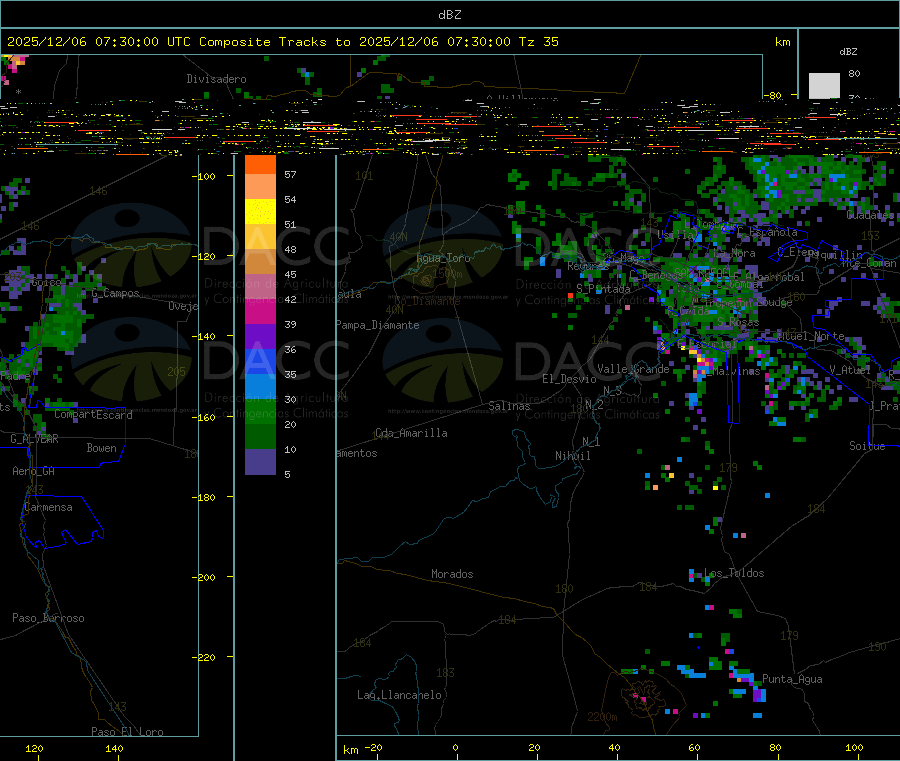This screenshot has width=900, height=761.
Task: Pick the gold swatch between 51 and 48
Action: coord(261,236)
